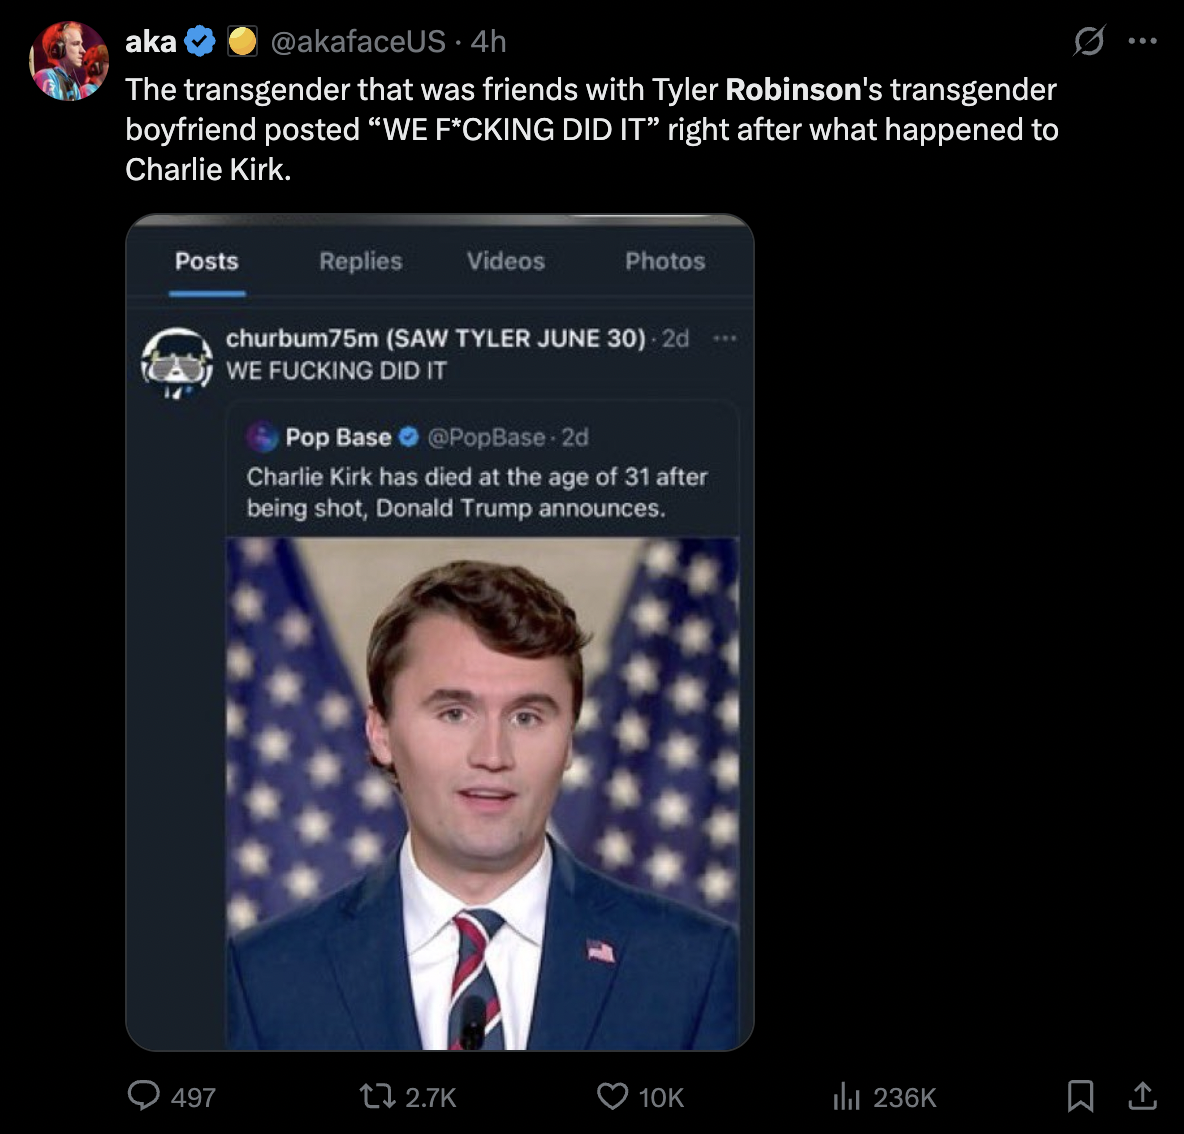This screenshot has height=1134, width=1184.
Task: Open the @akafaceUS handle link
Action: (358, 41)
